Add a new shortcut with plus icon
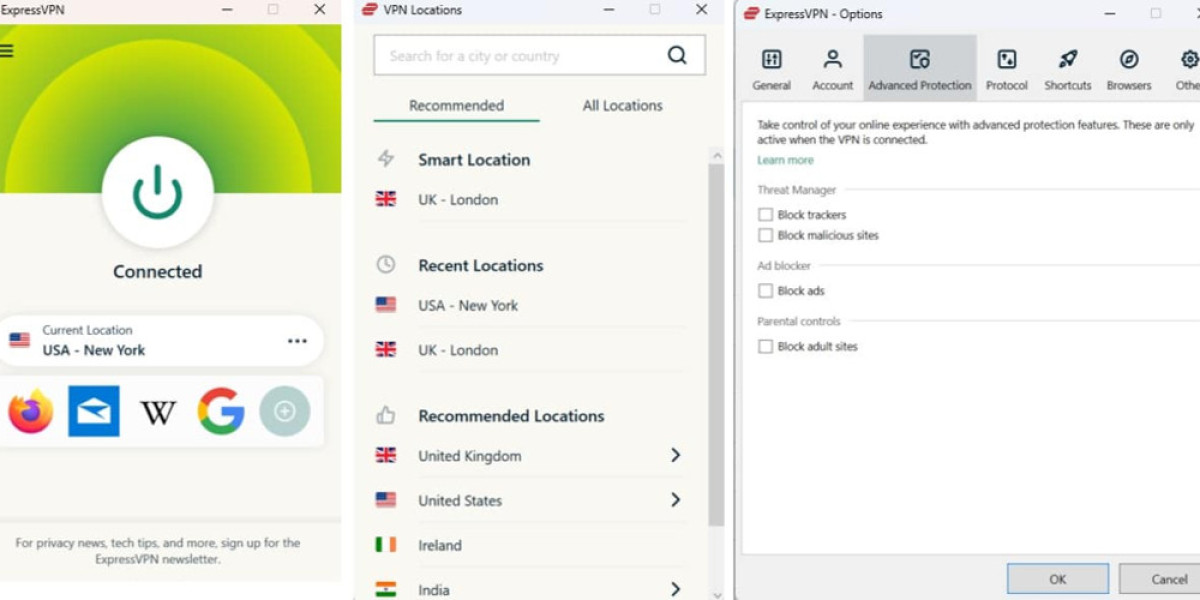Screen dimensions: 1200x600 point(285,411)
